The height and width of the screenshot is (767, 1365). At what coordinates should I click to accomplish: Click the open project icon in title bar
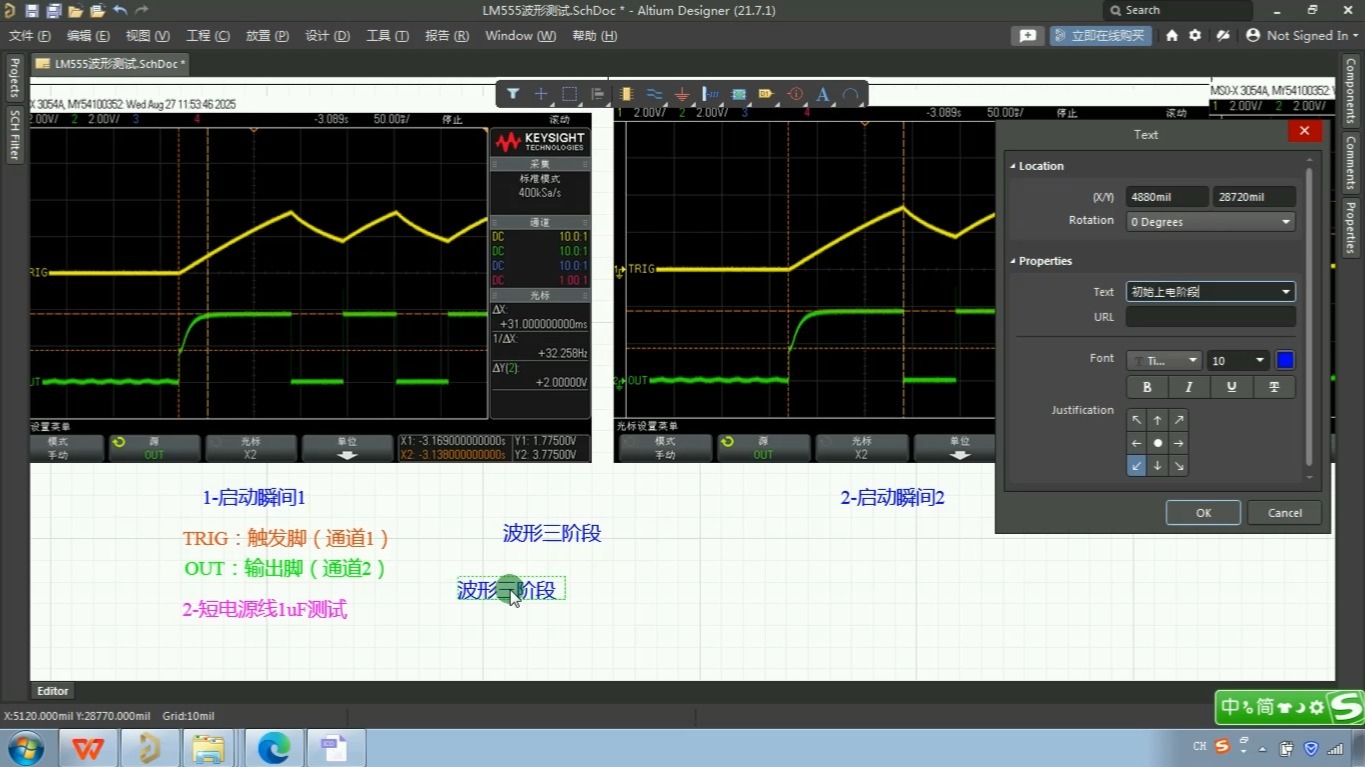click(97, 10)
